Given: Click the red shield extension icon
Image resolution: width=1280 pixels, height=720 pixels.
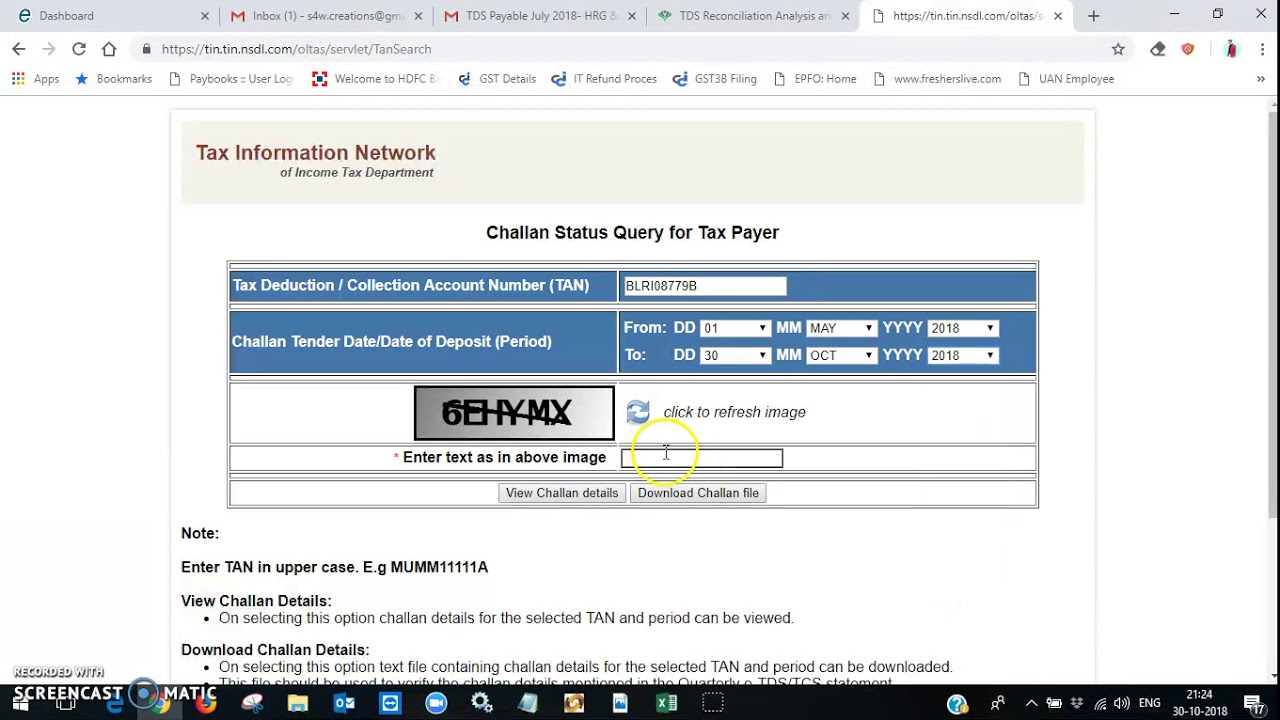Looking at the screenshot, I should tap(1188, 49).
